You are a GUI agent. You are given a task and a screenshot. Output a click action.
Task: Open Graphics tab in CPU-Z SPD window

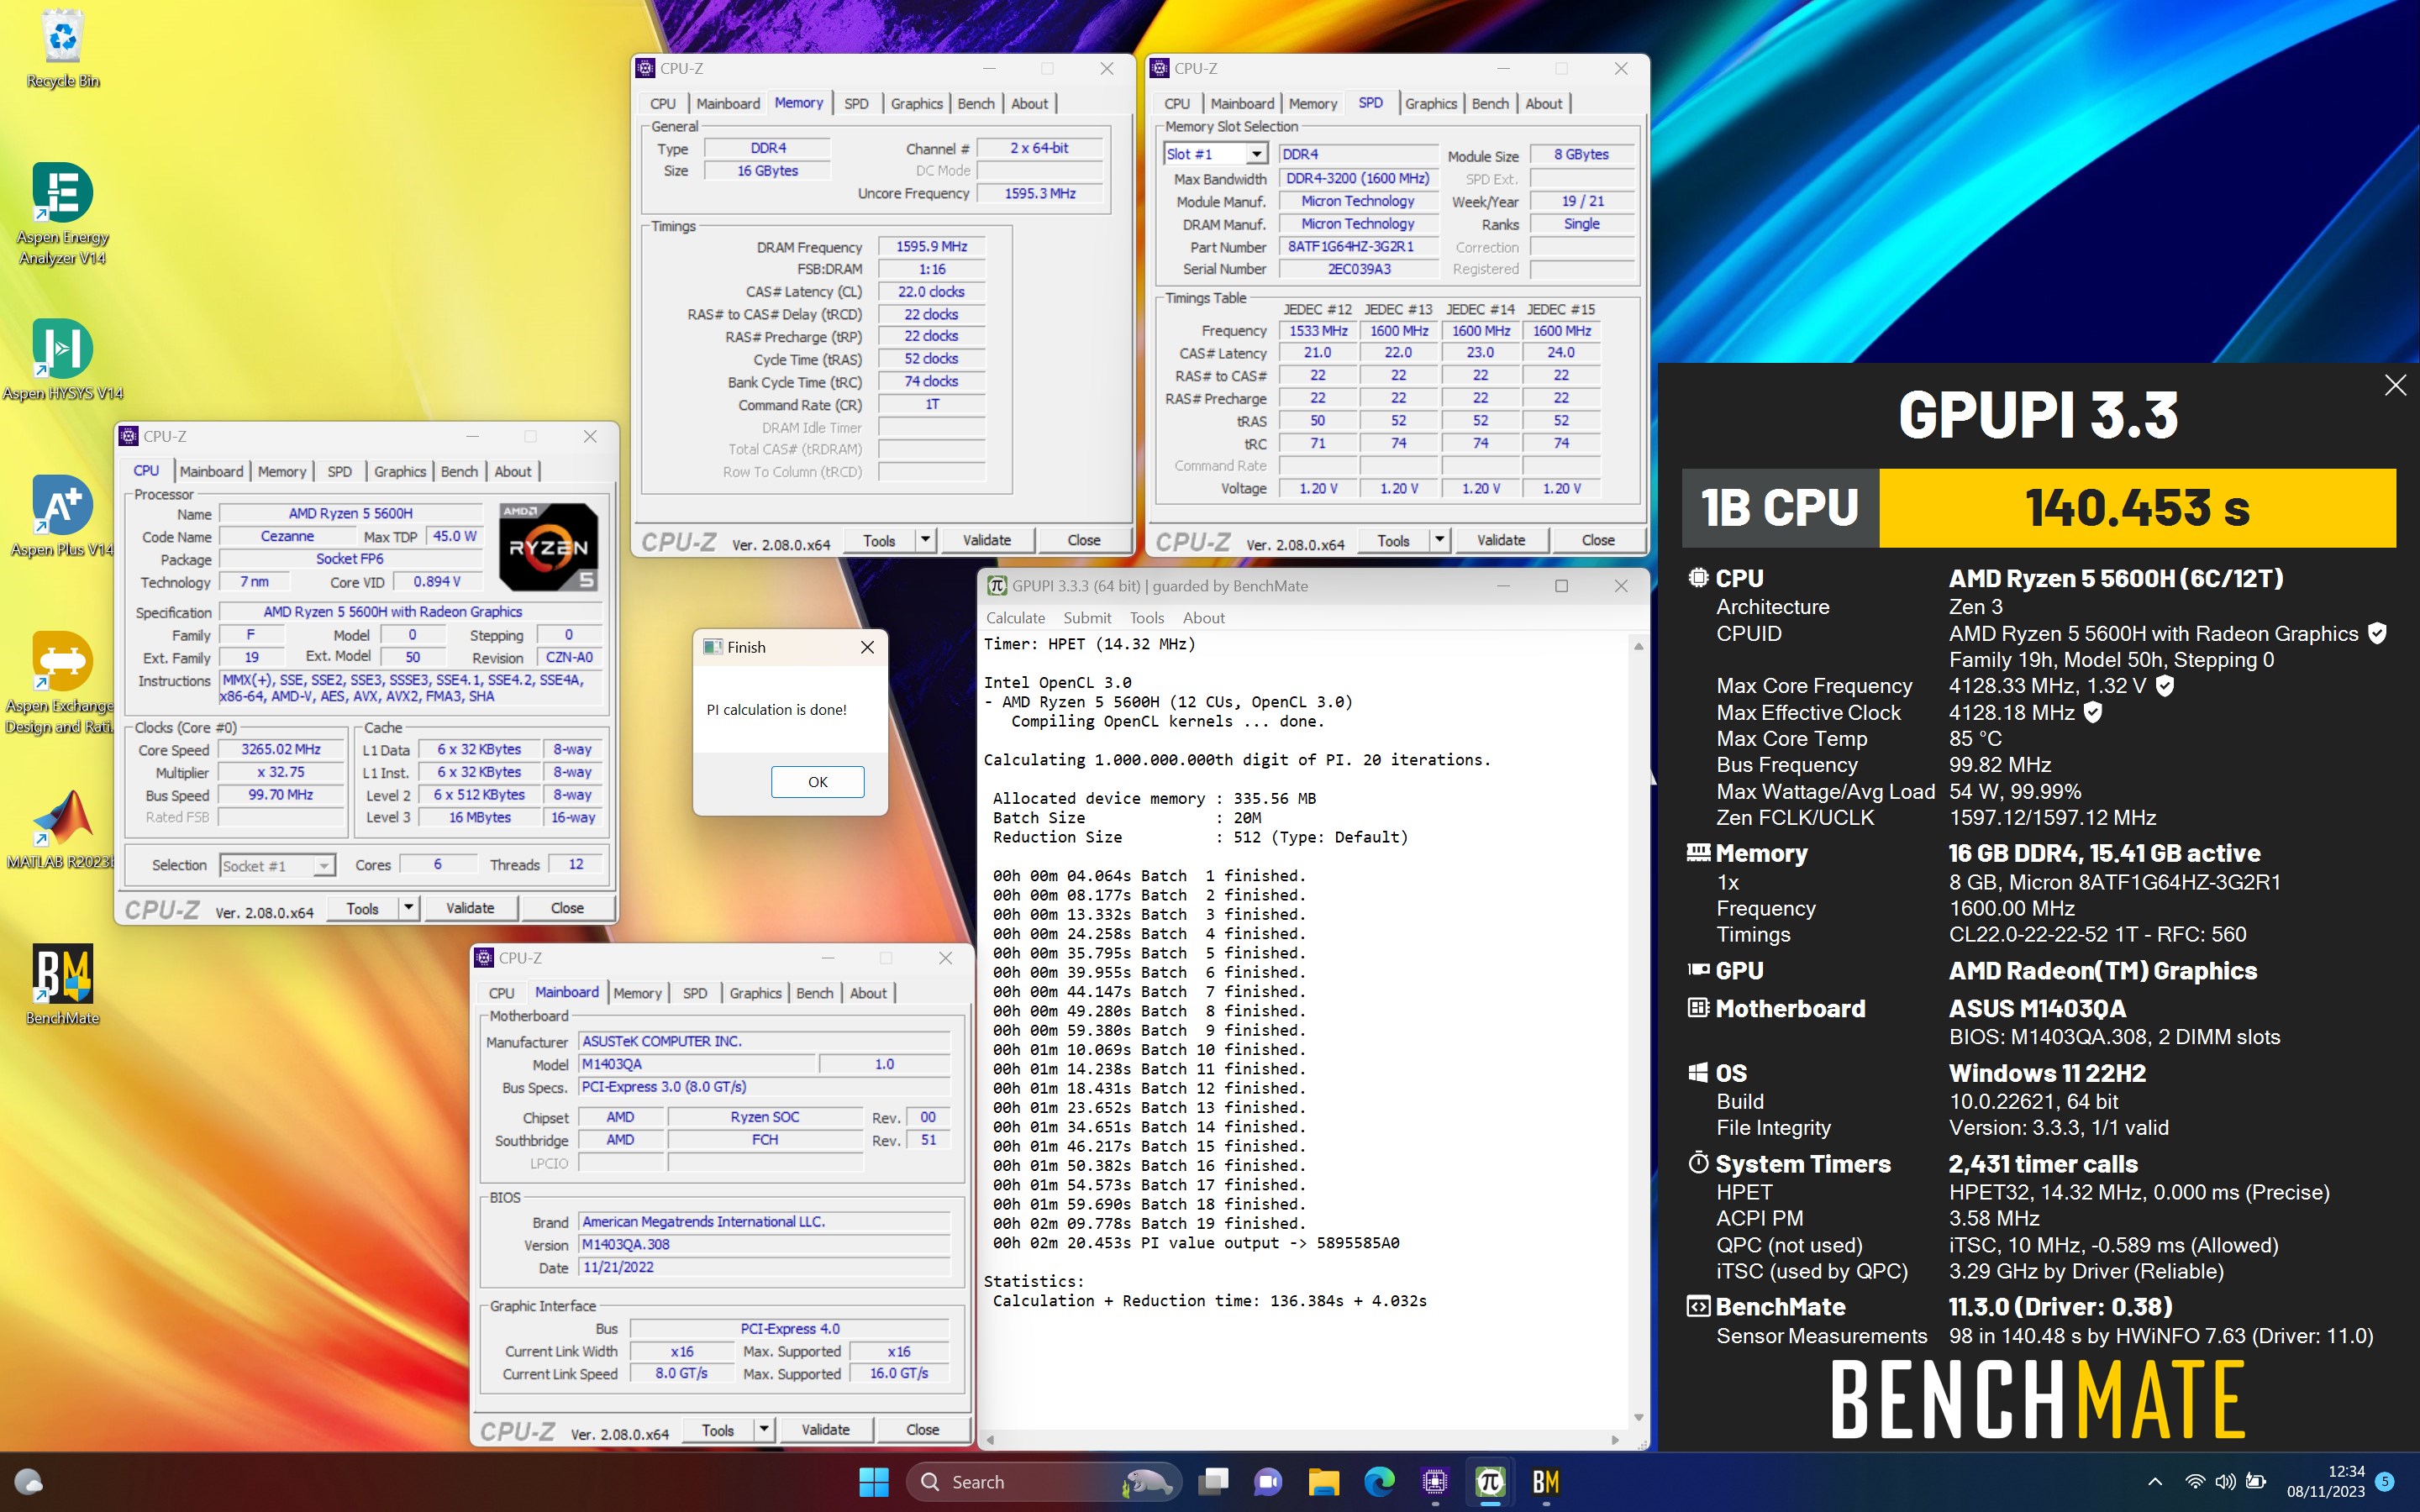1431,103
